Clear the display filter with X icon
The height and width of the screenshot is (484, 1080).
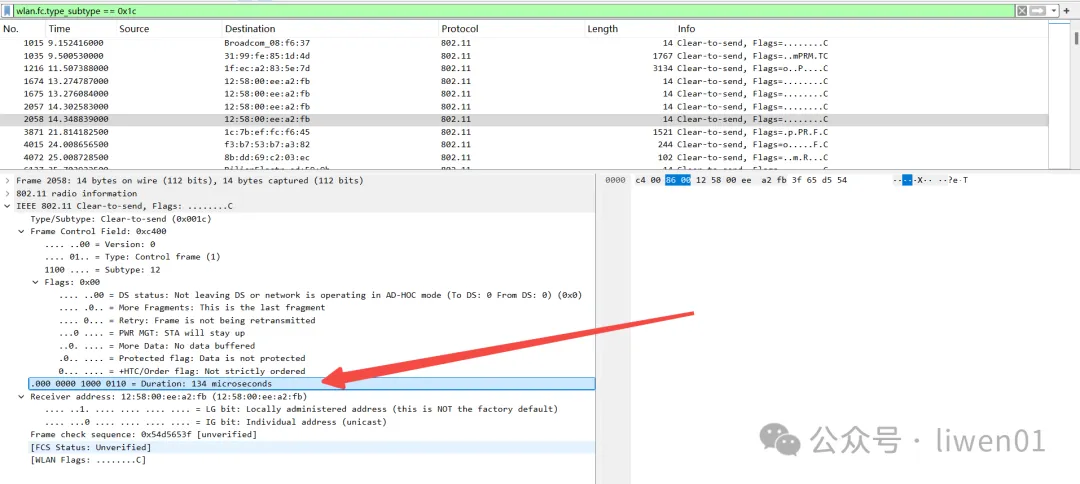point(1021,10)
